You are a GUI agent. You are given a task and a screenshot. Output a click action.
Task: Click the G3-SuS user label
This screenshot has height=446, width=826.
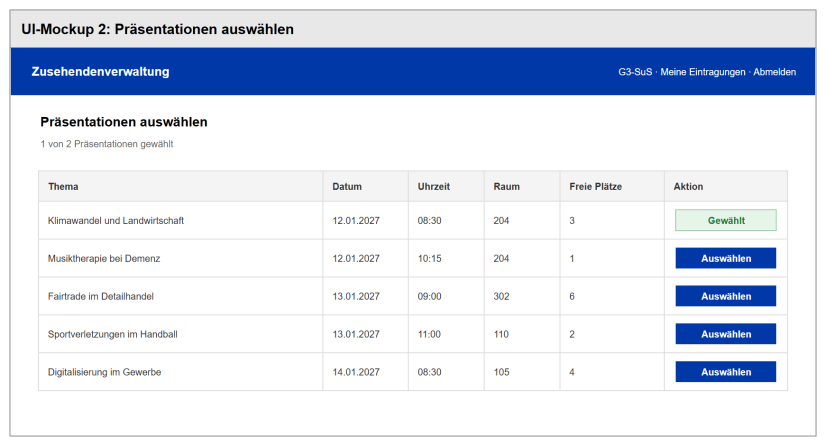[x=635, y=72]
